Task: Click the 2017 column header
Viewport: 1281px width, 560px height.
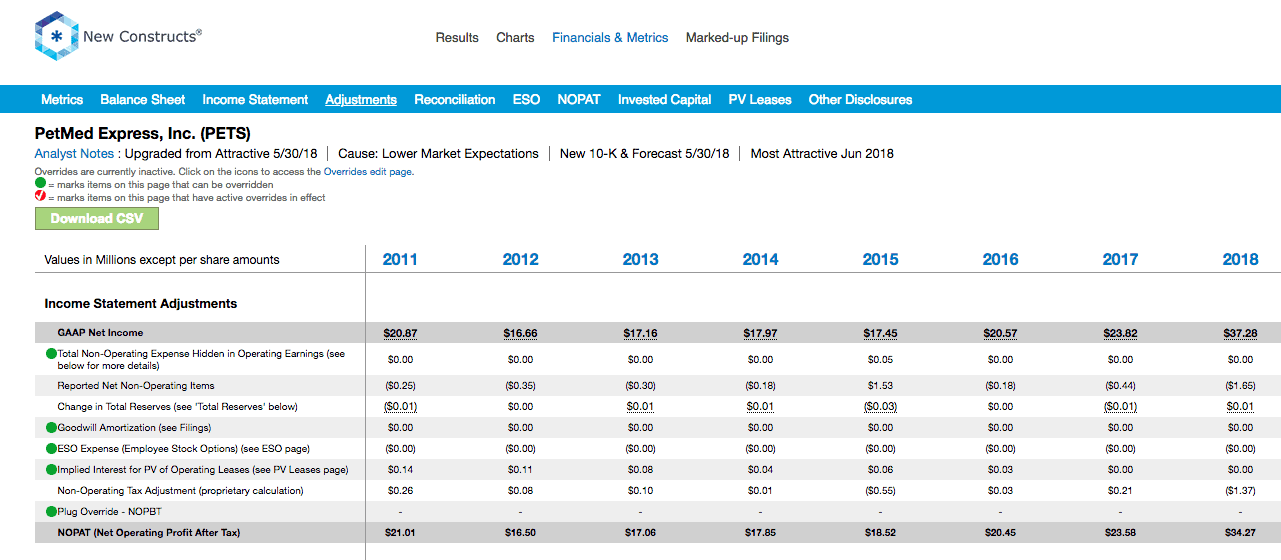Action: pyautogui.click(x=1120, y=260)
